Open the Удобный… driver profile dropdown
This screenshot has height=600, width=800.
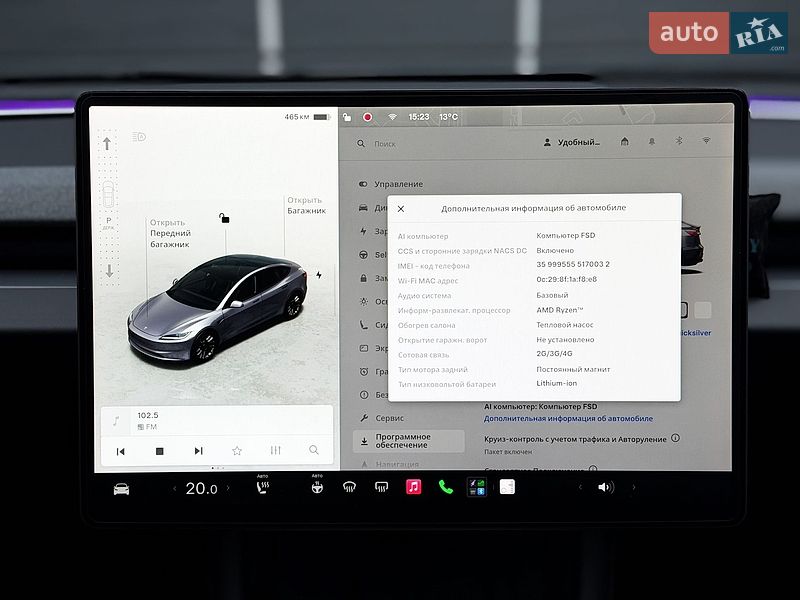pos(571,142)
